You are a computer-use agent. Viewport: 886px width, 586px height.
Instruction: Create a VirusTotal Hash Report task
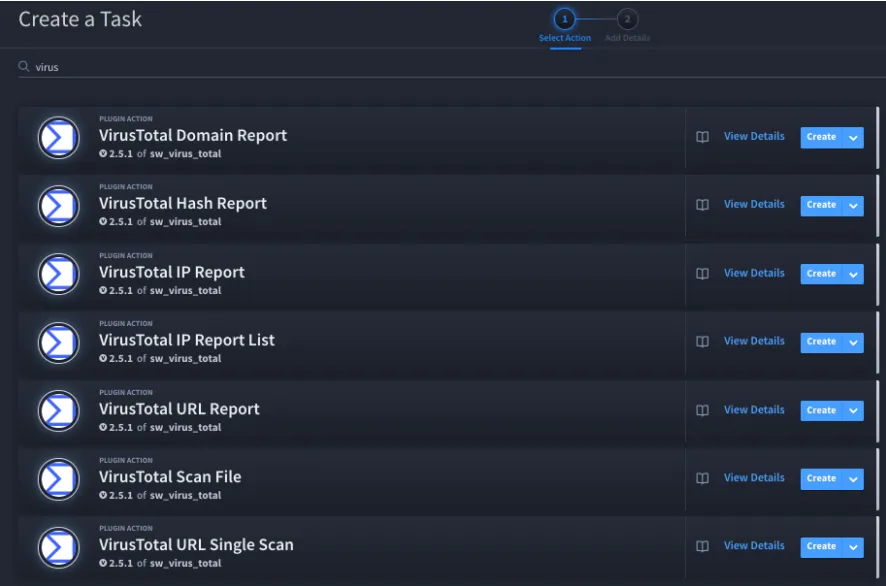point(822,206)
